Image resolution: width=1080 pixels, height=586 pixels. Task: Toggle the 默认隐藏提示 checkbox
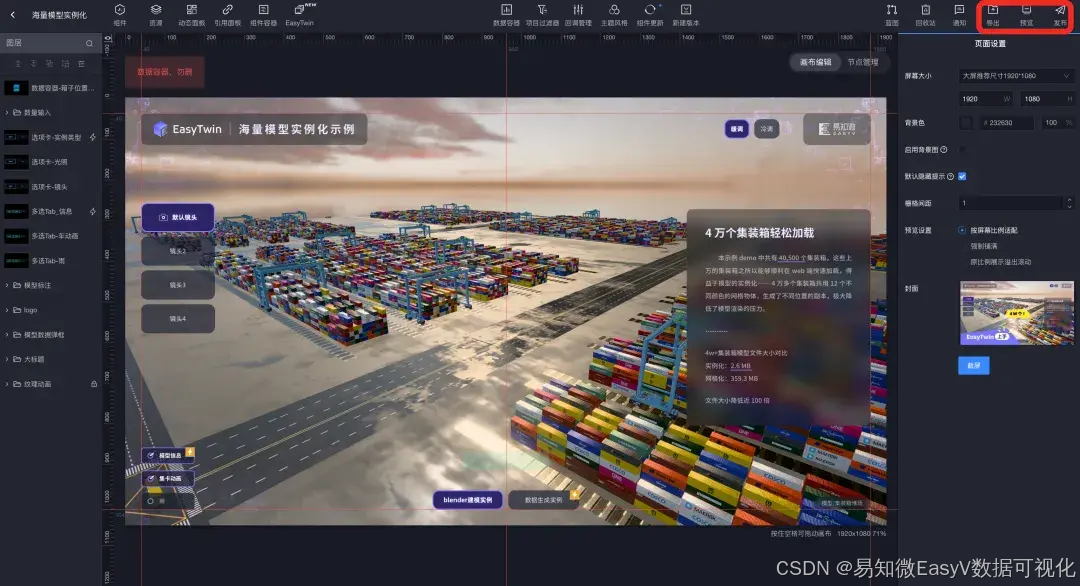(x=962, y=176)
